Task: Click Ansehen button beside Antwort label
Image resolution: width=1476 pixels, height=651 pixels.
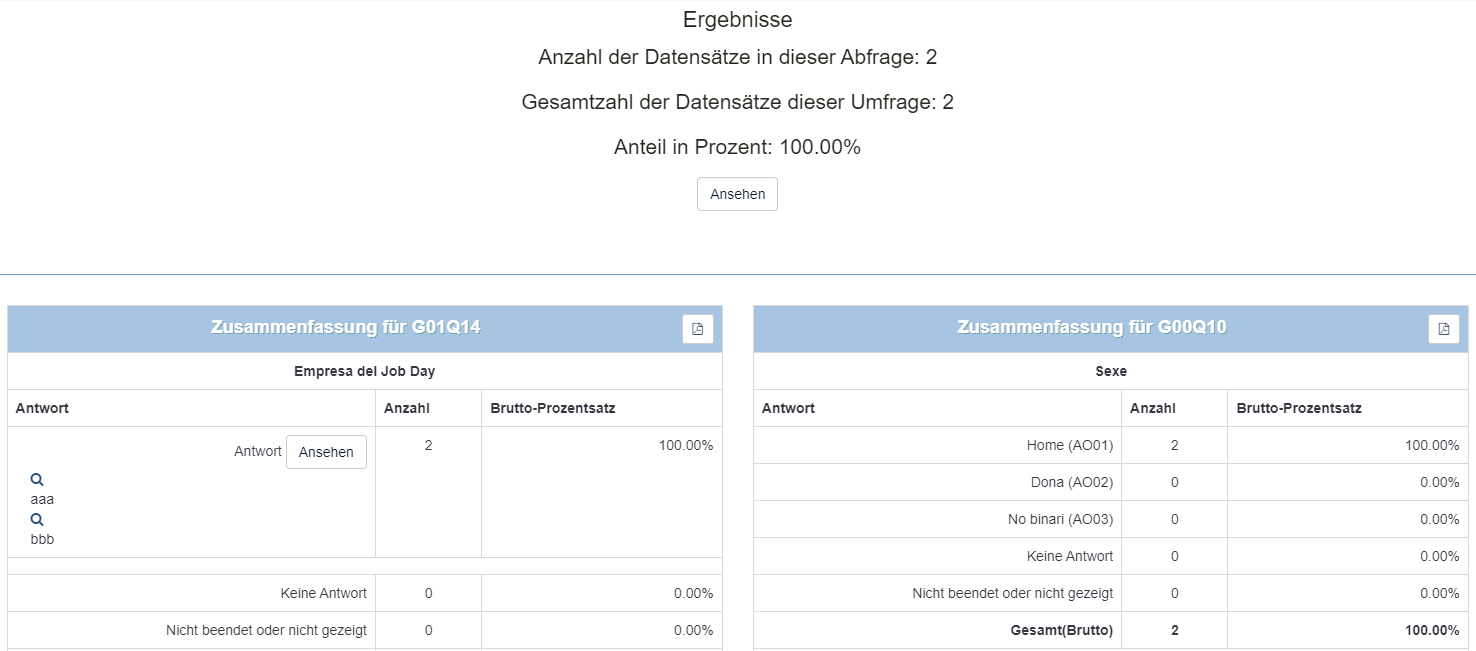Action: tap(326, 452)
